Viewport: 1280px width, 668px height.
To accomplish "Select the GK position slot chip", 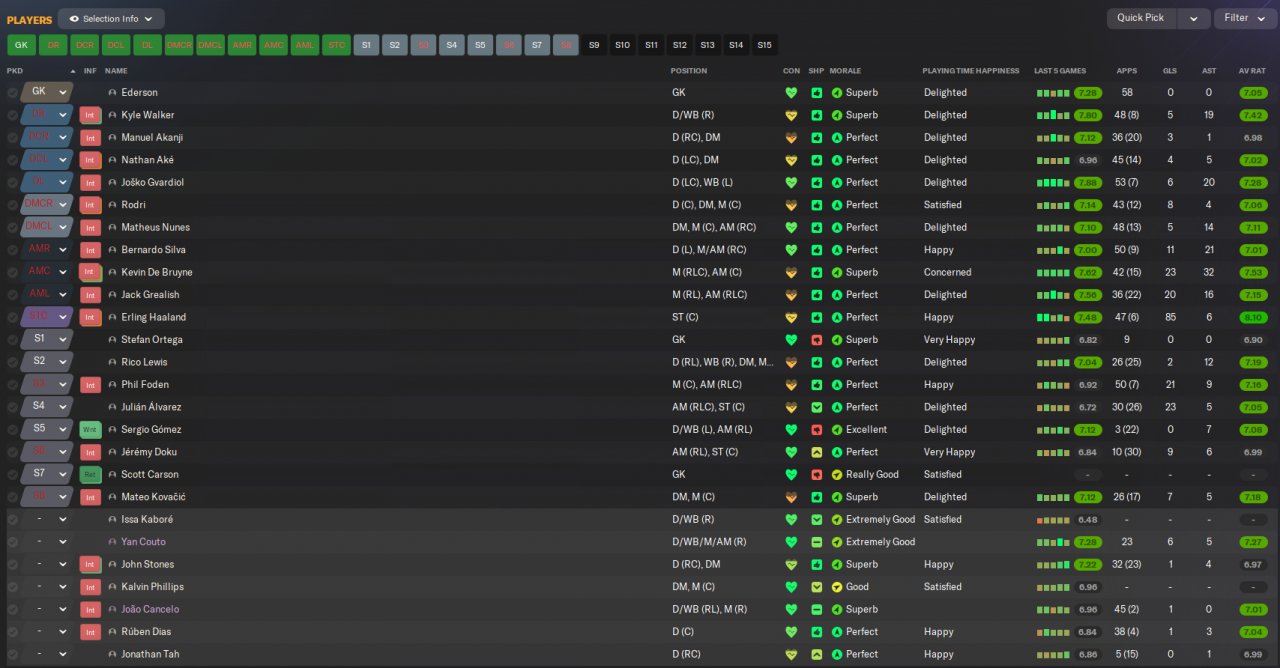I will 21,45.
